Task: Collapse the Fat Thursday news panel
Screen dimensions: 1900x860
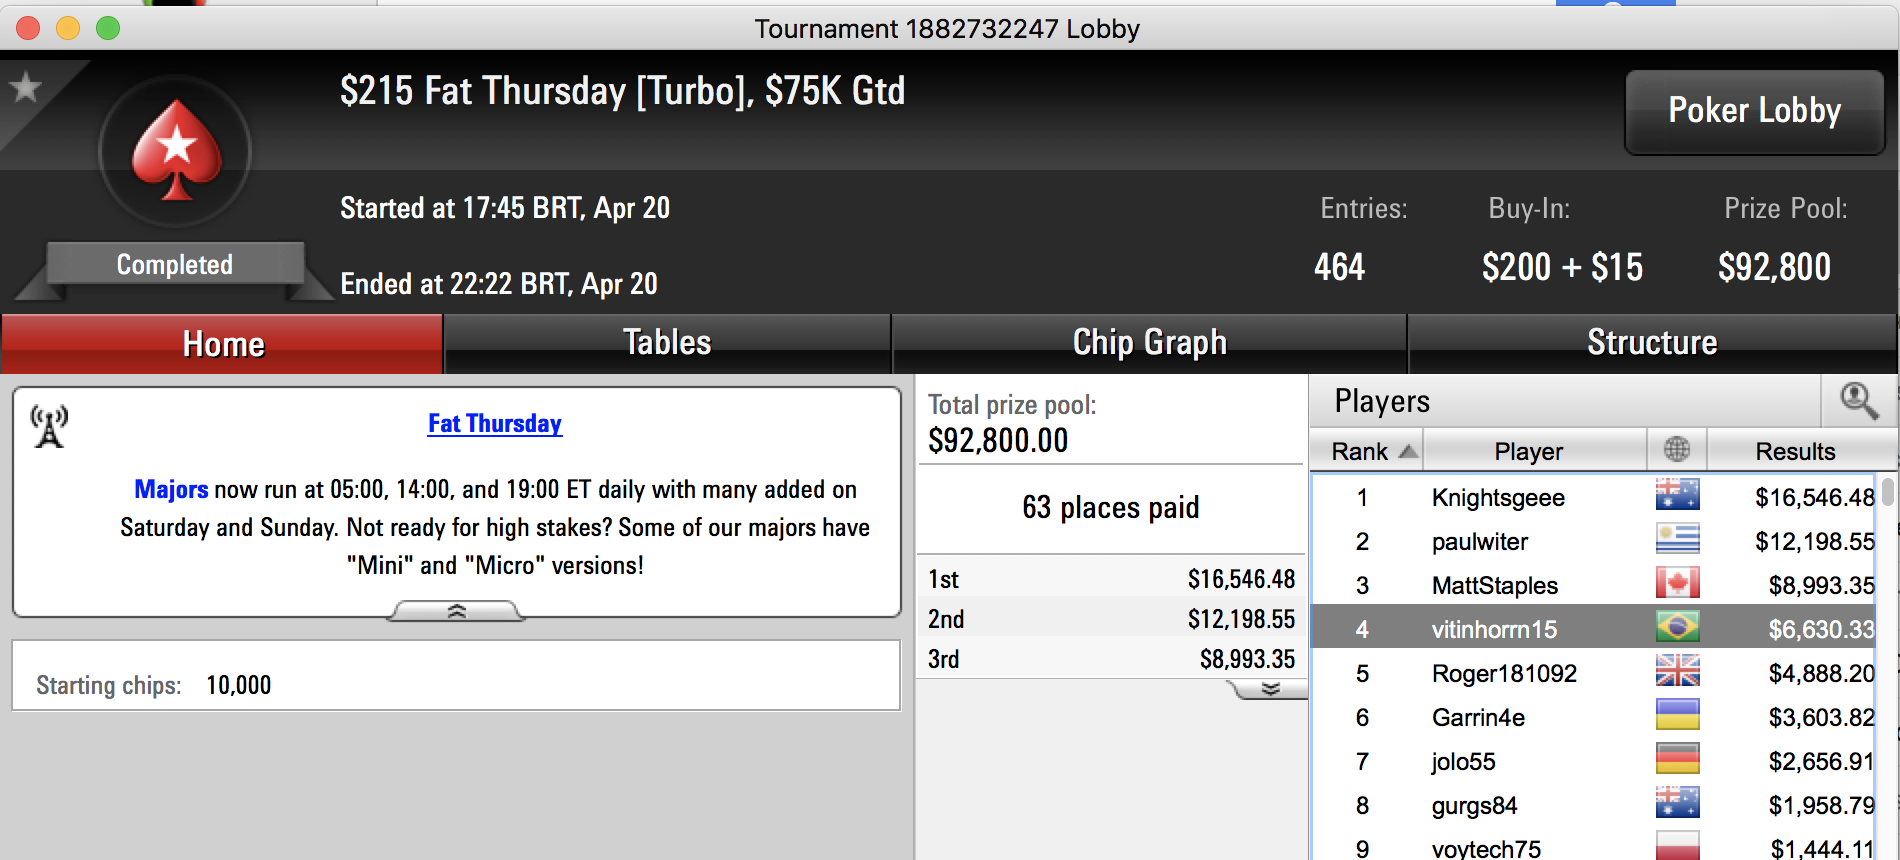Action: (456, 611)
